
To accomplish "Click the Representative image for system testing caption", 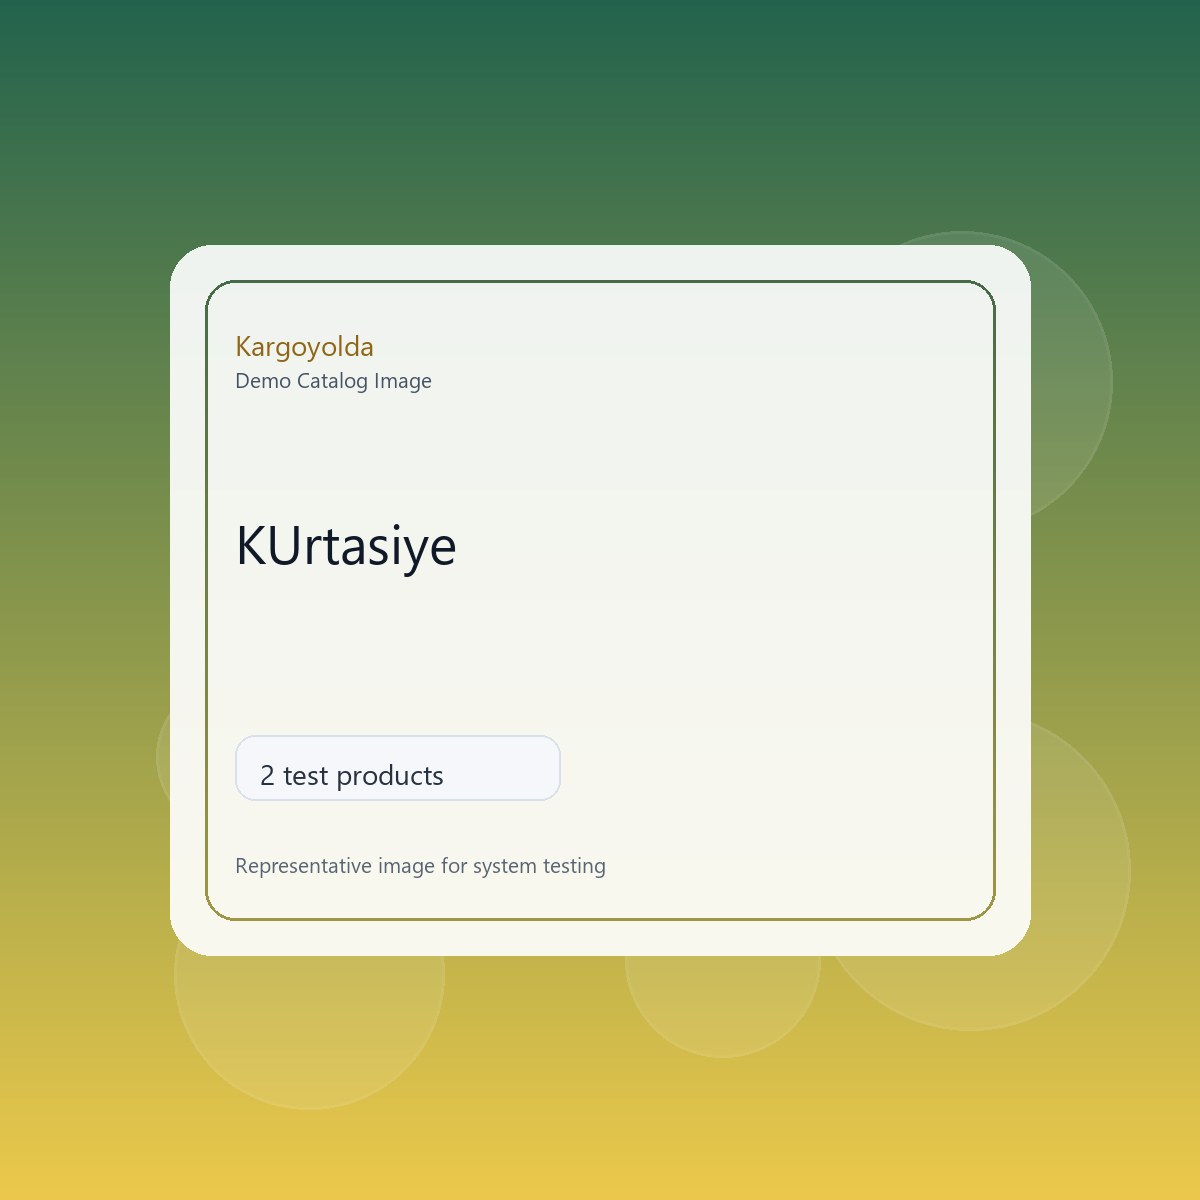I will pos(420,866).
